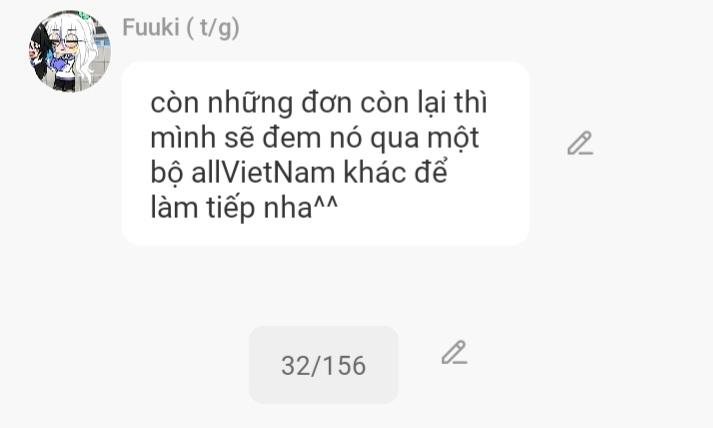Edit the chat message from Fuuki
Viewport: 713px width, 428px height.
pos(580,143)
